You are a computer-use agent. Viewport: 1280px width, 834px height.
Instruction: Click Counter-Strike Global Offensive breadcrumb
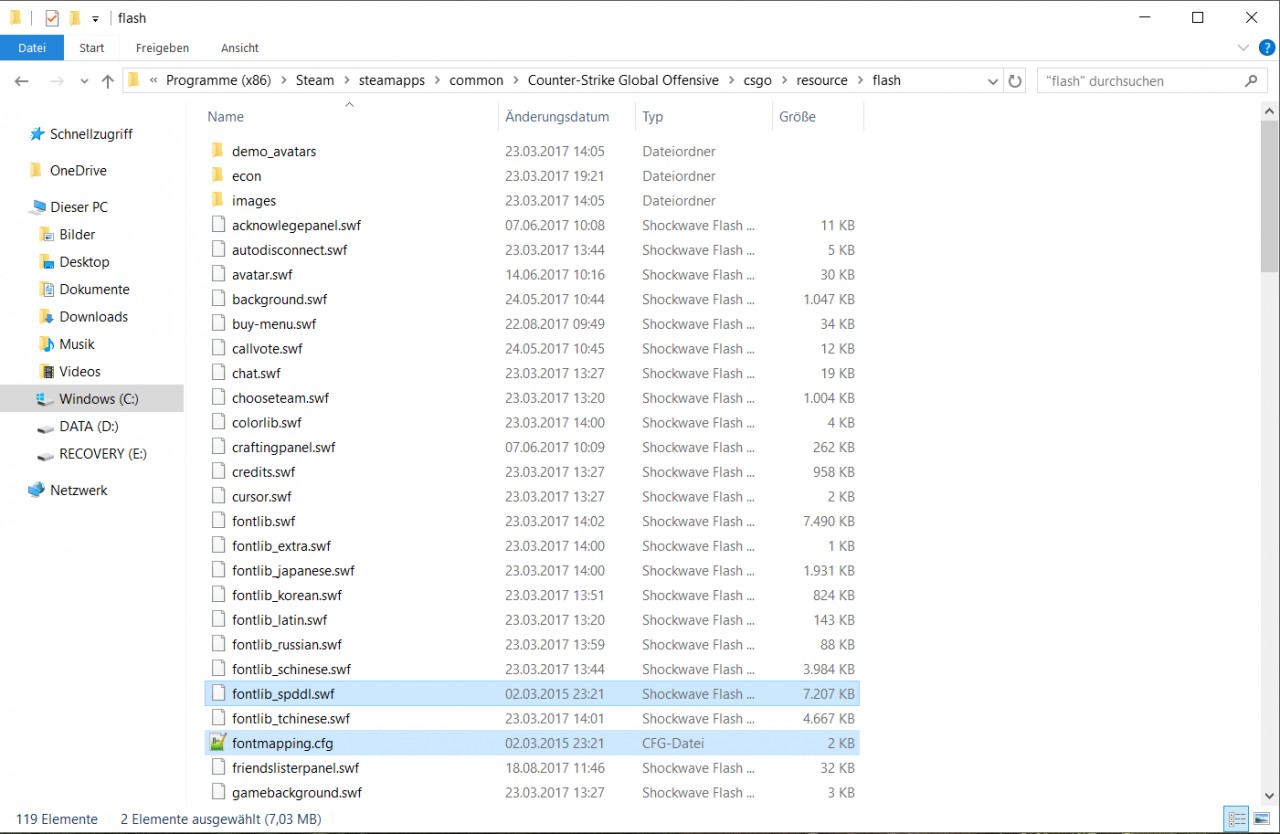(623, 80)
